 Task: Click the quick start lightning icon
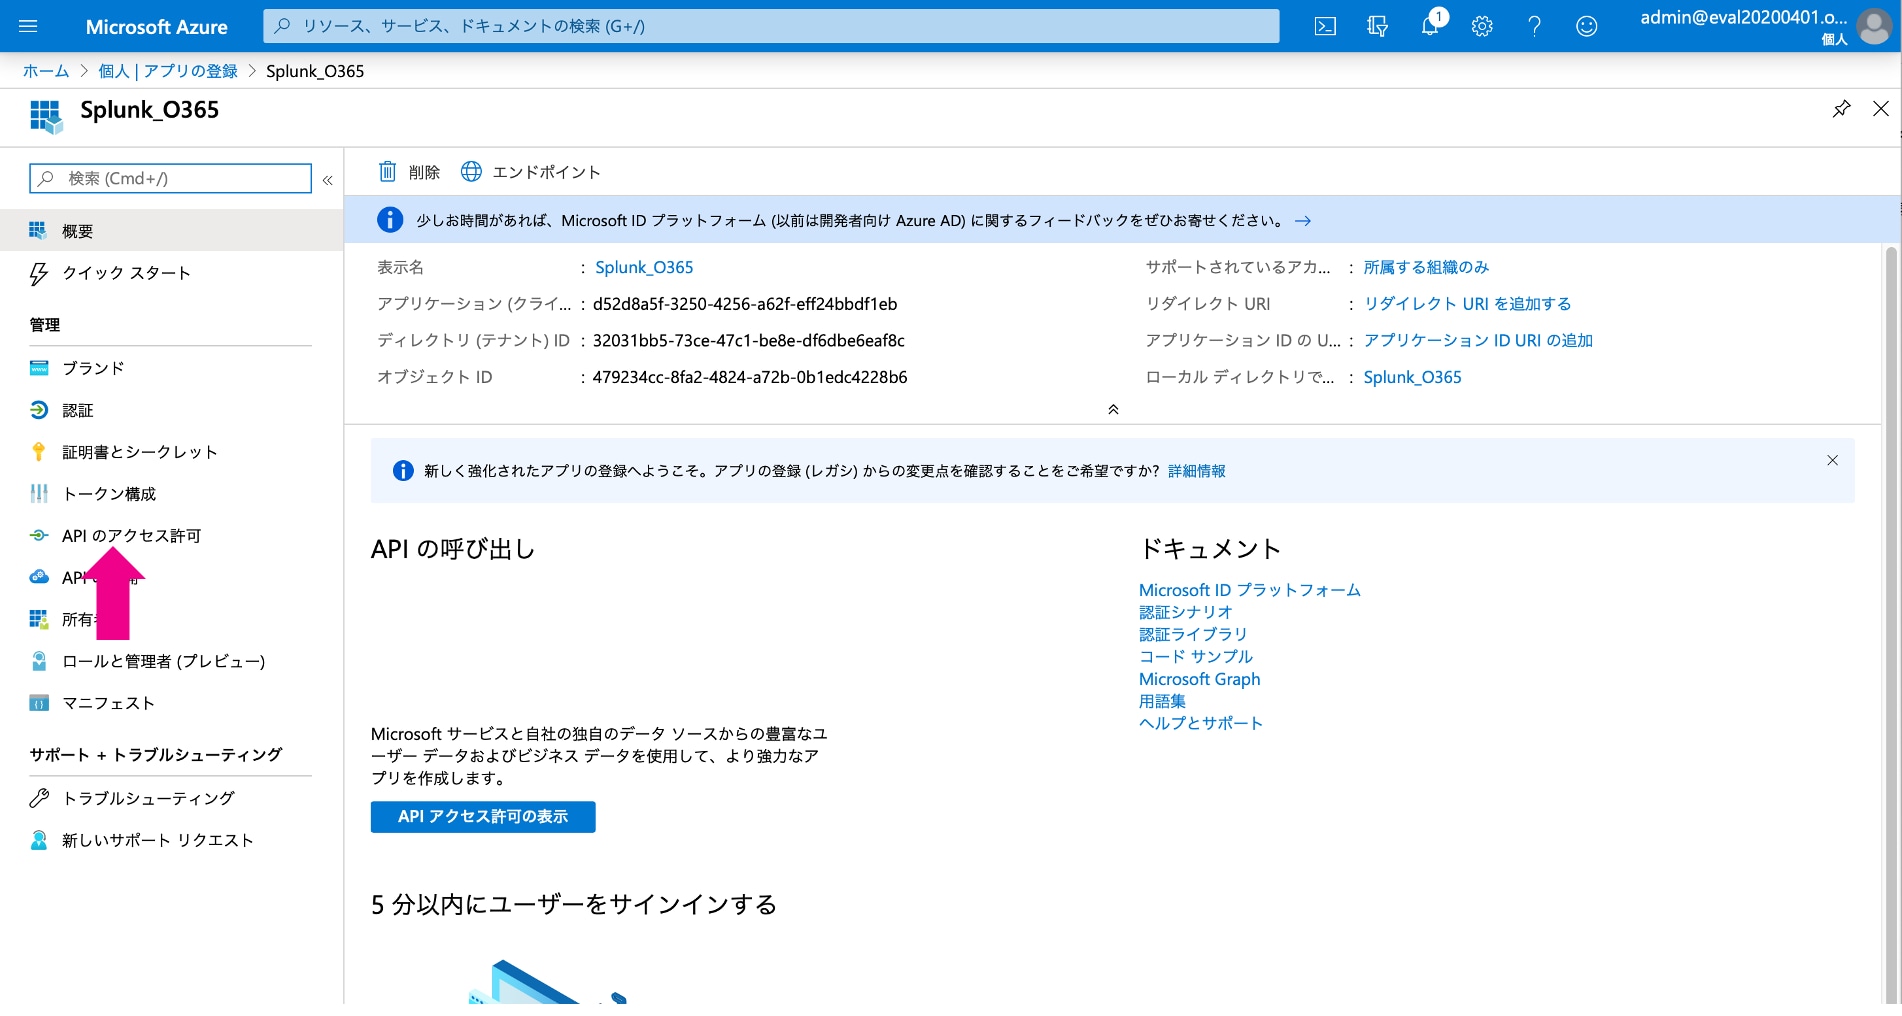click(x=38, y=273)
